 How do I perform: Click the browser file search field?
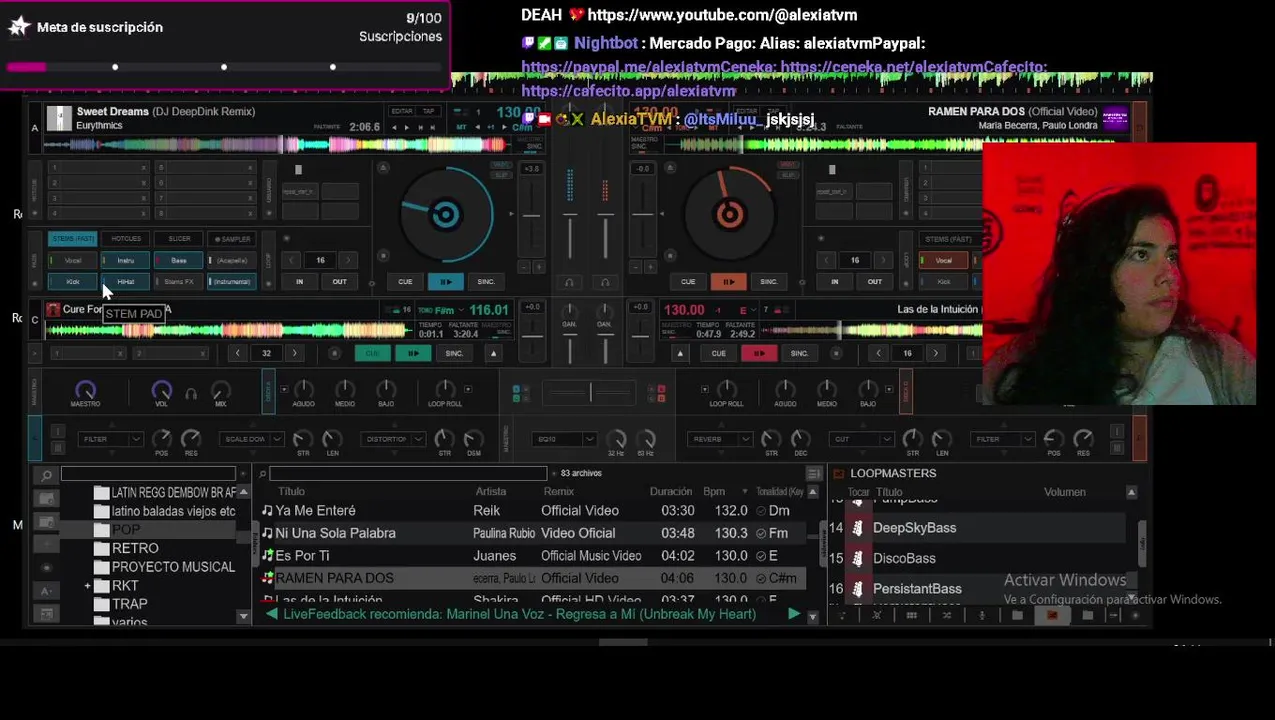(x=408, y=473)
